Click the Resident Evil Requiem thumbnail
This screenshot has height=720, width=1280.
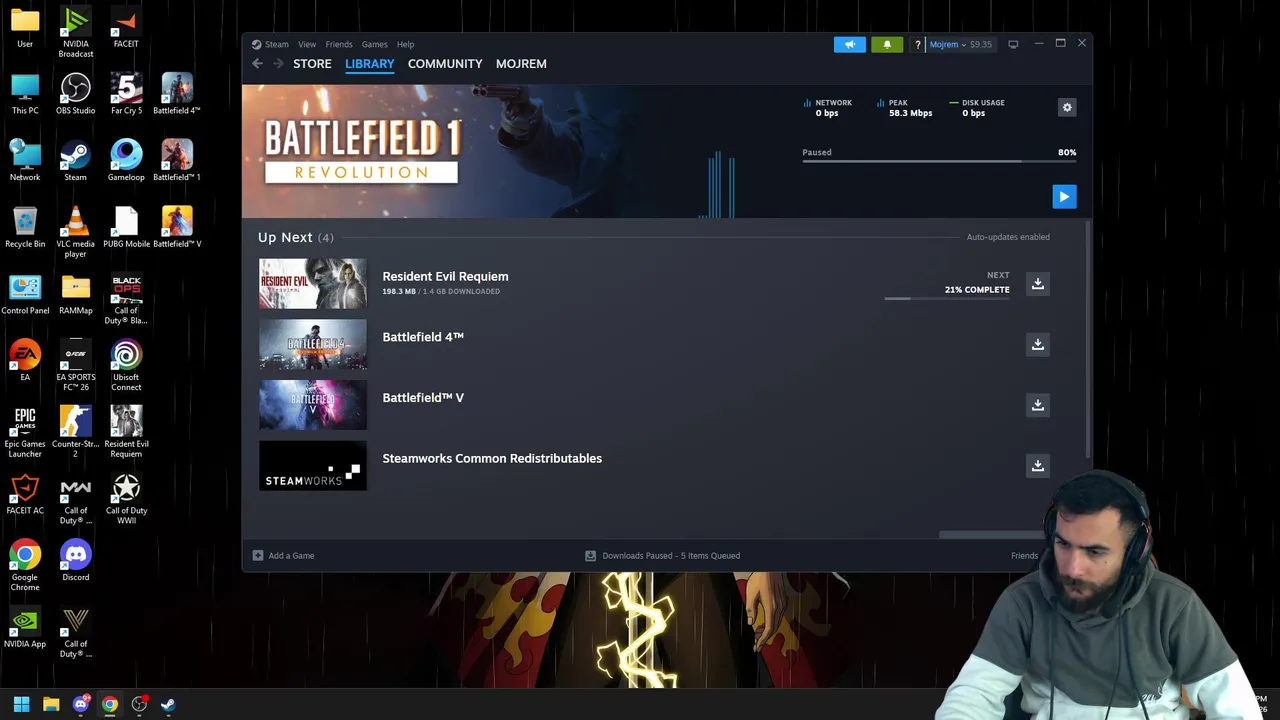[x=313, y=284]
